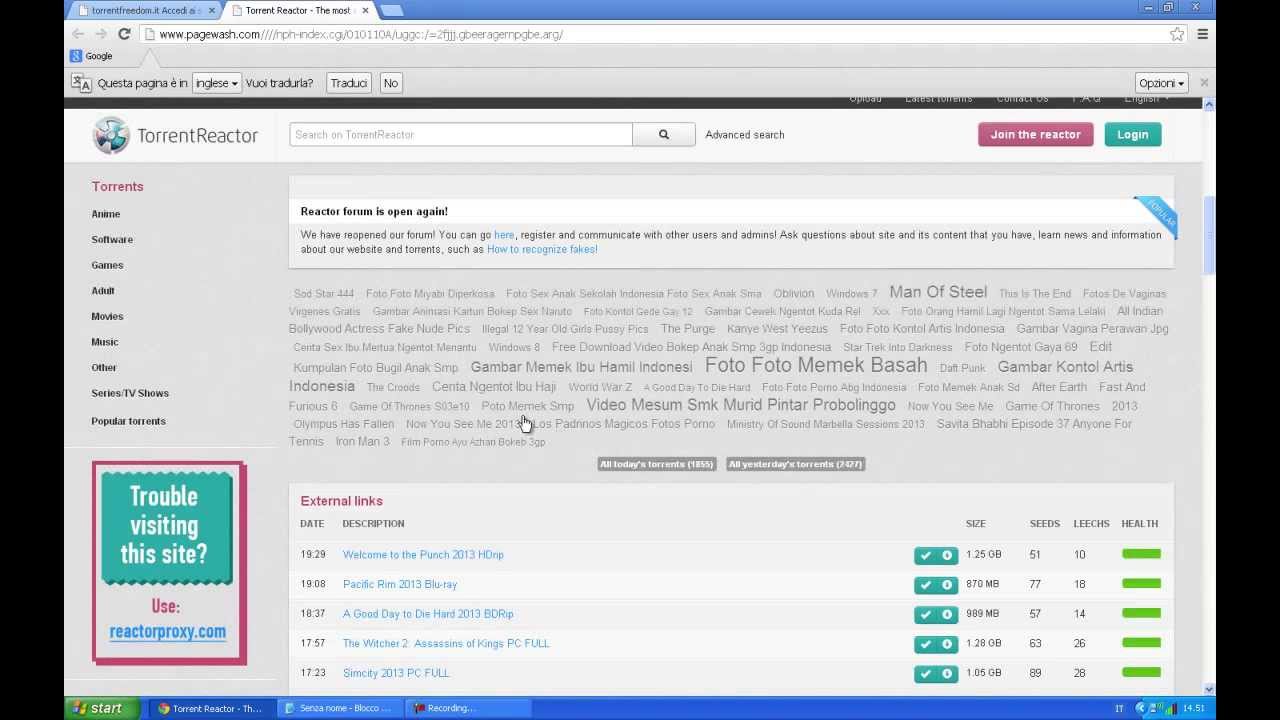Show hidden tray icons arrow in taskbar
This screenshot has width=1280, height=720.
pyautogui.click(x=1140, y=708)
